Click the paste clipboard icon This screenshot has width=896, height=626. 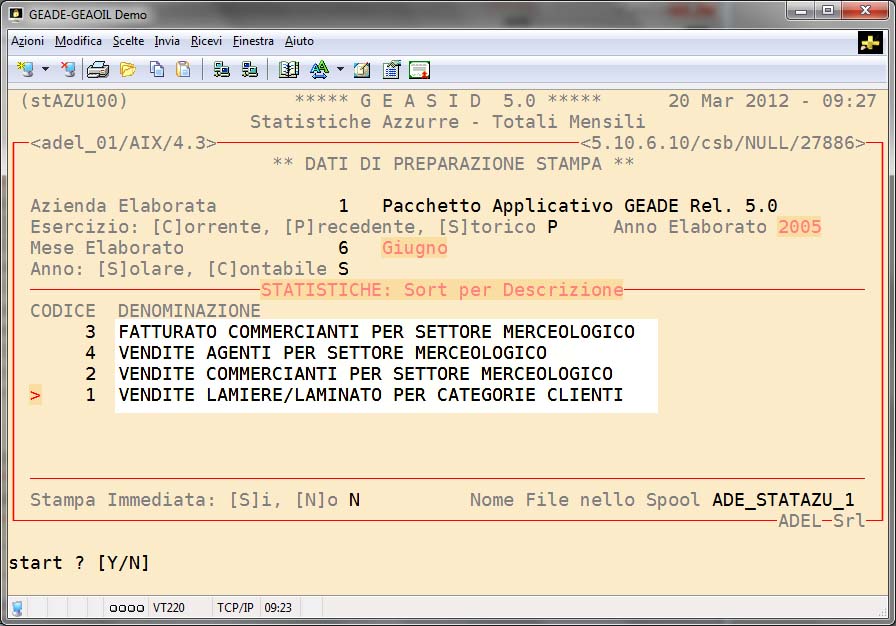coord(183,70)
